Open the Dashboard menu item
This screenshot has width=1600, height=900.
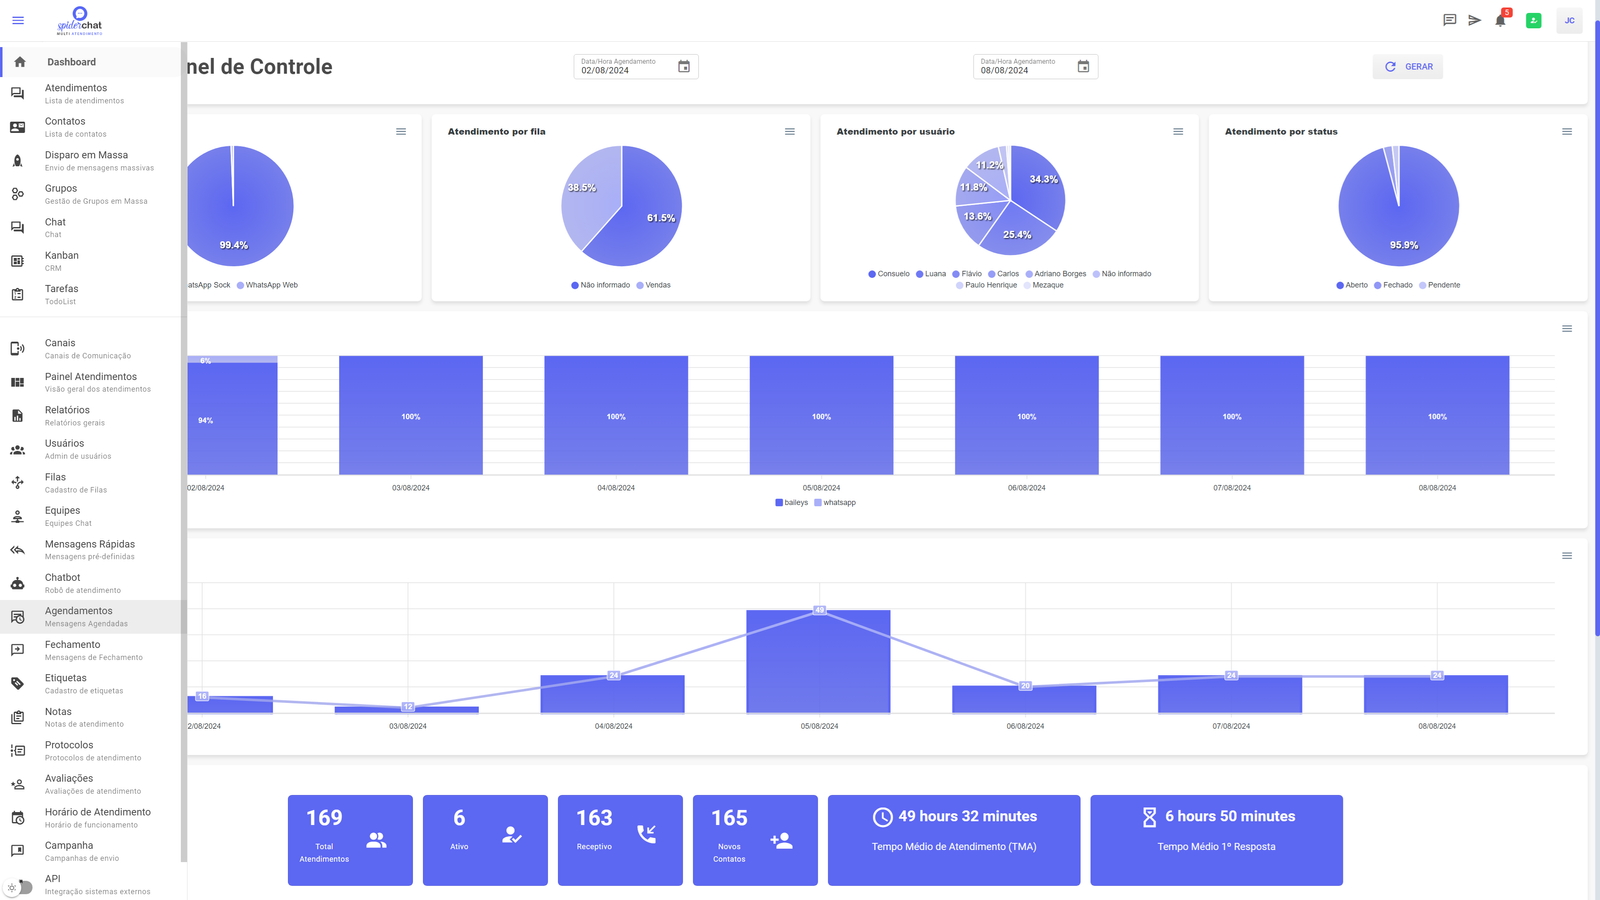click(x=91, y=62)
